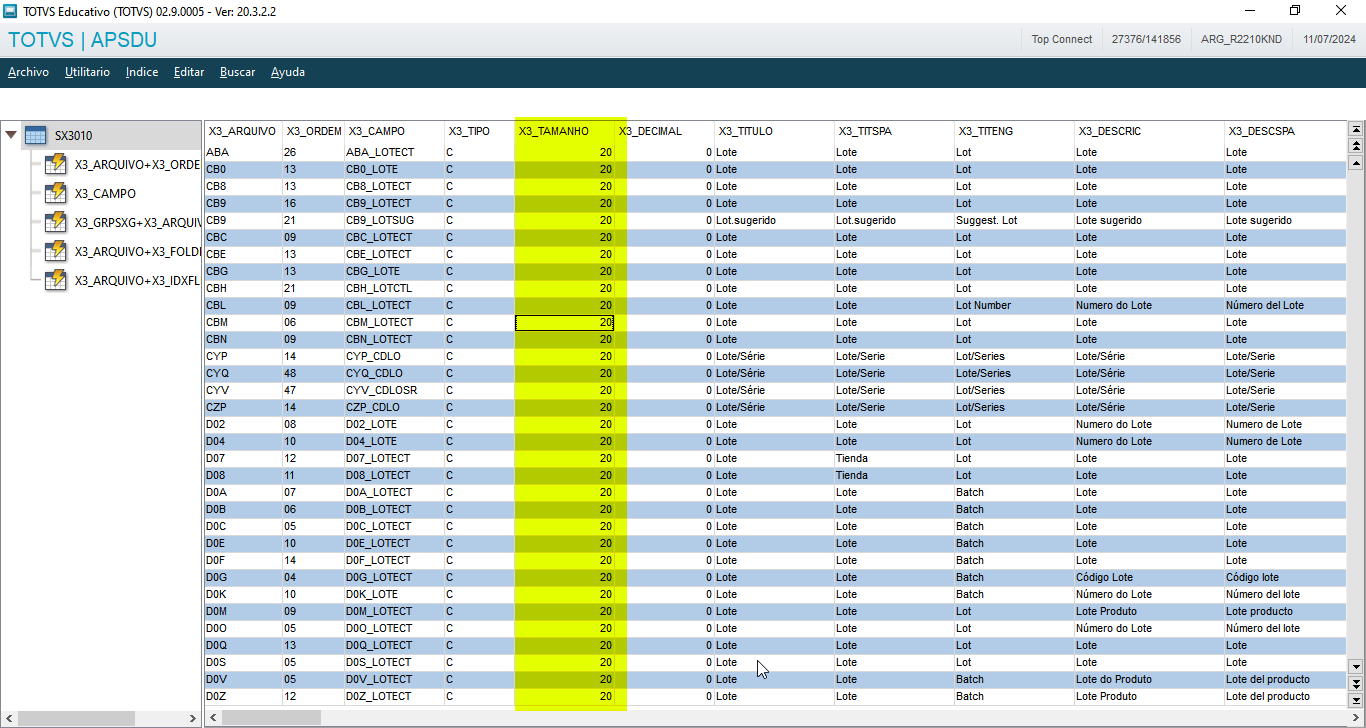Select the CBM row tamanho cell

tap(564, 322)
